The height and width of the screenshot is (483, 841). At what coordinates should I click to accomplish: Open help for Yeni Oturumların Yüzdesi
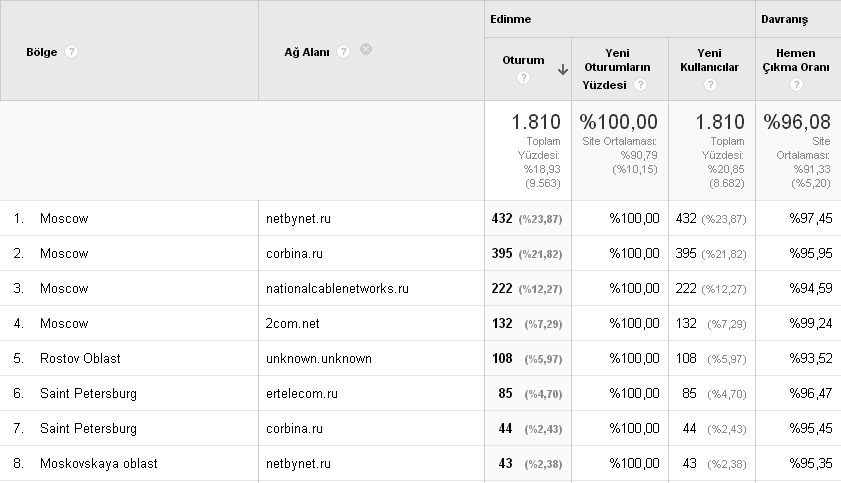tap(640, 85)
